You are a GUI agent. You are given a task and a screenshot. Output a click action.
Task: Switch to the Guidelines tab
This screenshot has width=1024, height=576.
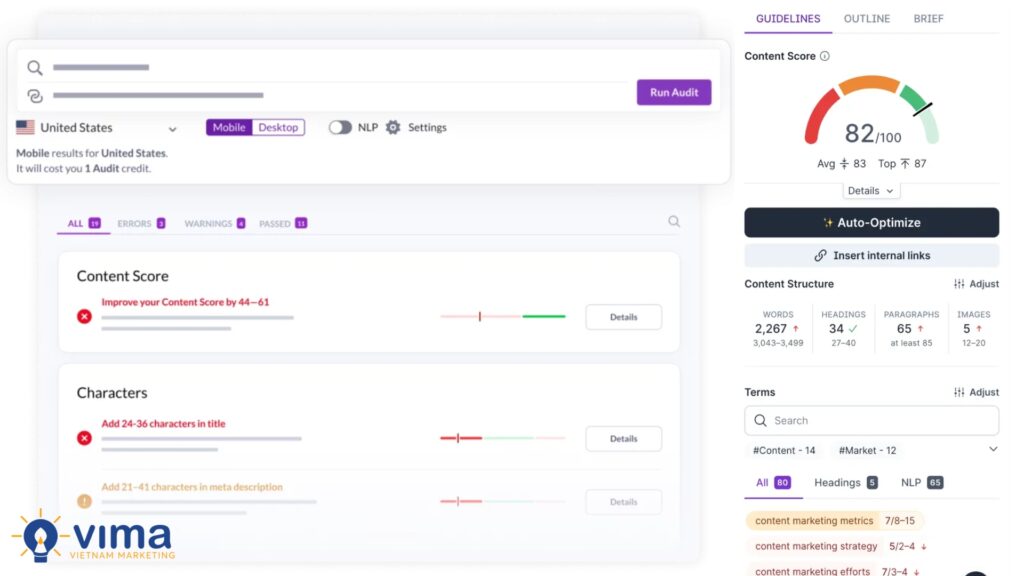tap(788, 18)
